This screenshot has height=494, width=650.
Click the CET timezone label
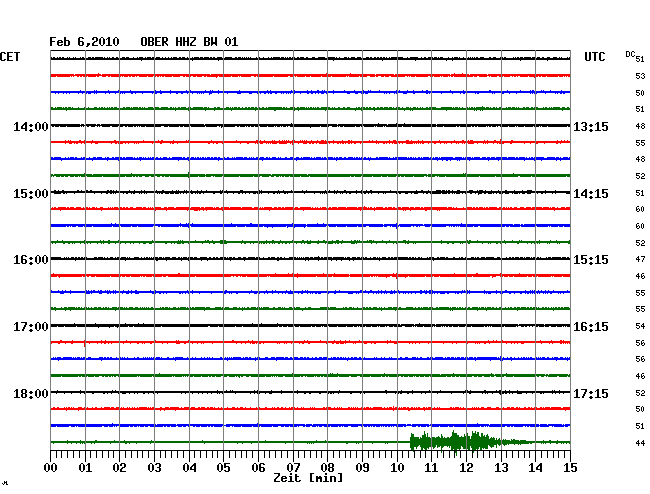(x=10, y=57)
